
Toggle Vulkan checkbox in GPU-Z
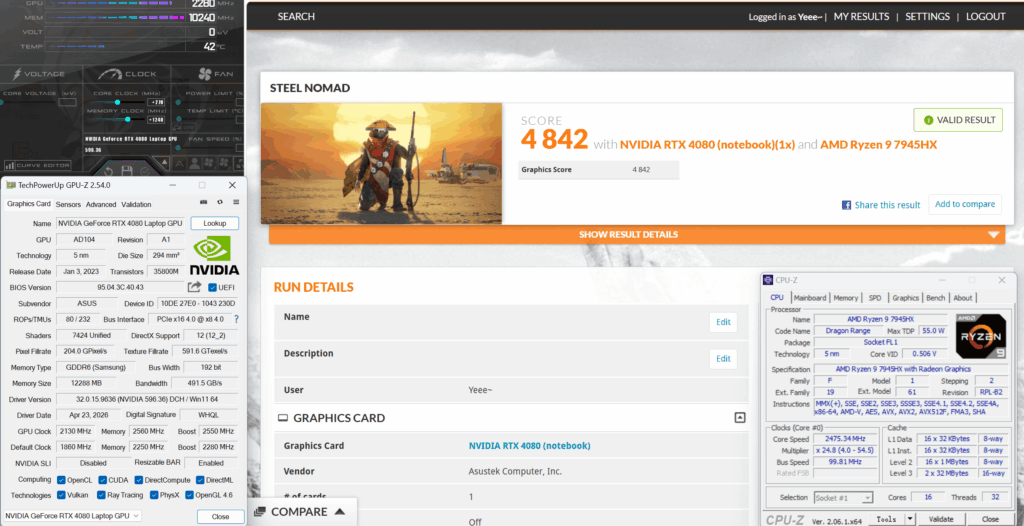coord(61,495)
